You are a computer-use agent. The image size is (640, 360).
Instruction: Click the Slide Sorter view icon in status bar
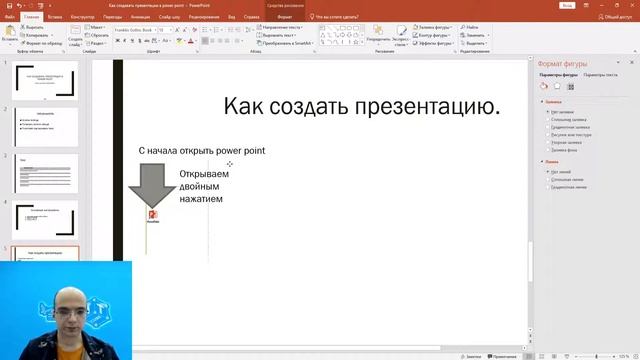[542, 356]
